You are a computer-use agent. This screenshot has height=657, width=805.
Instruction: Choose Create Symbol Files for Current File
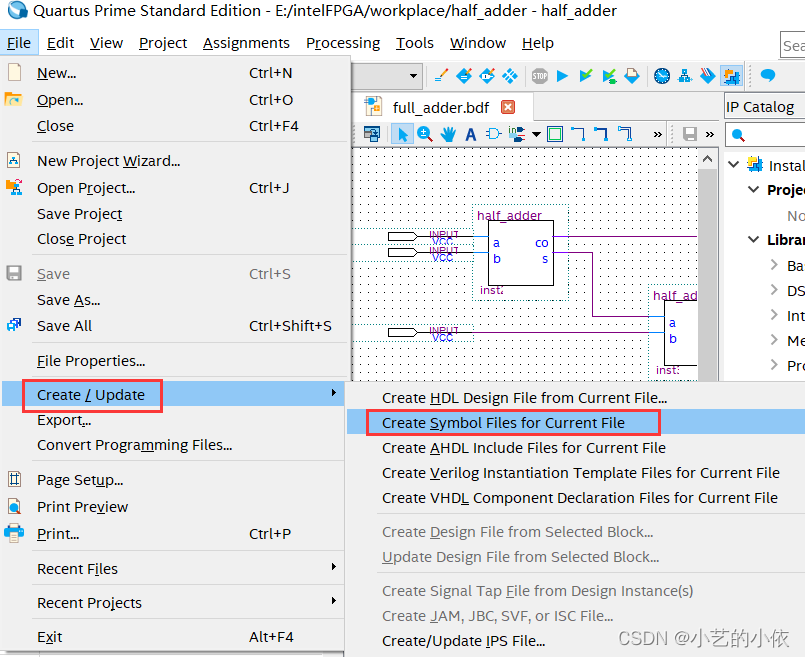(x=576, y=422)
